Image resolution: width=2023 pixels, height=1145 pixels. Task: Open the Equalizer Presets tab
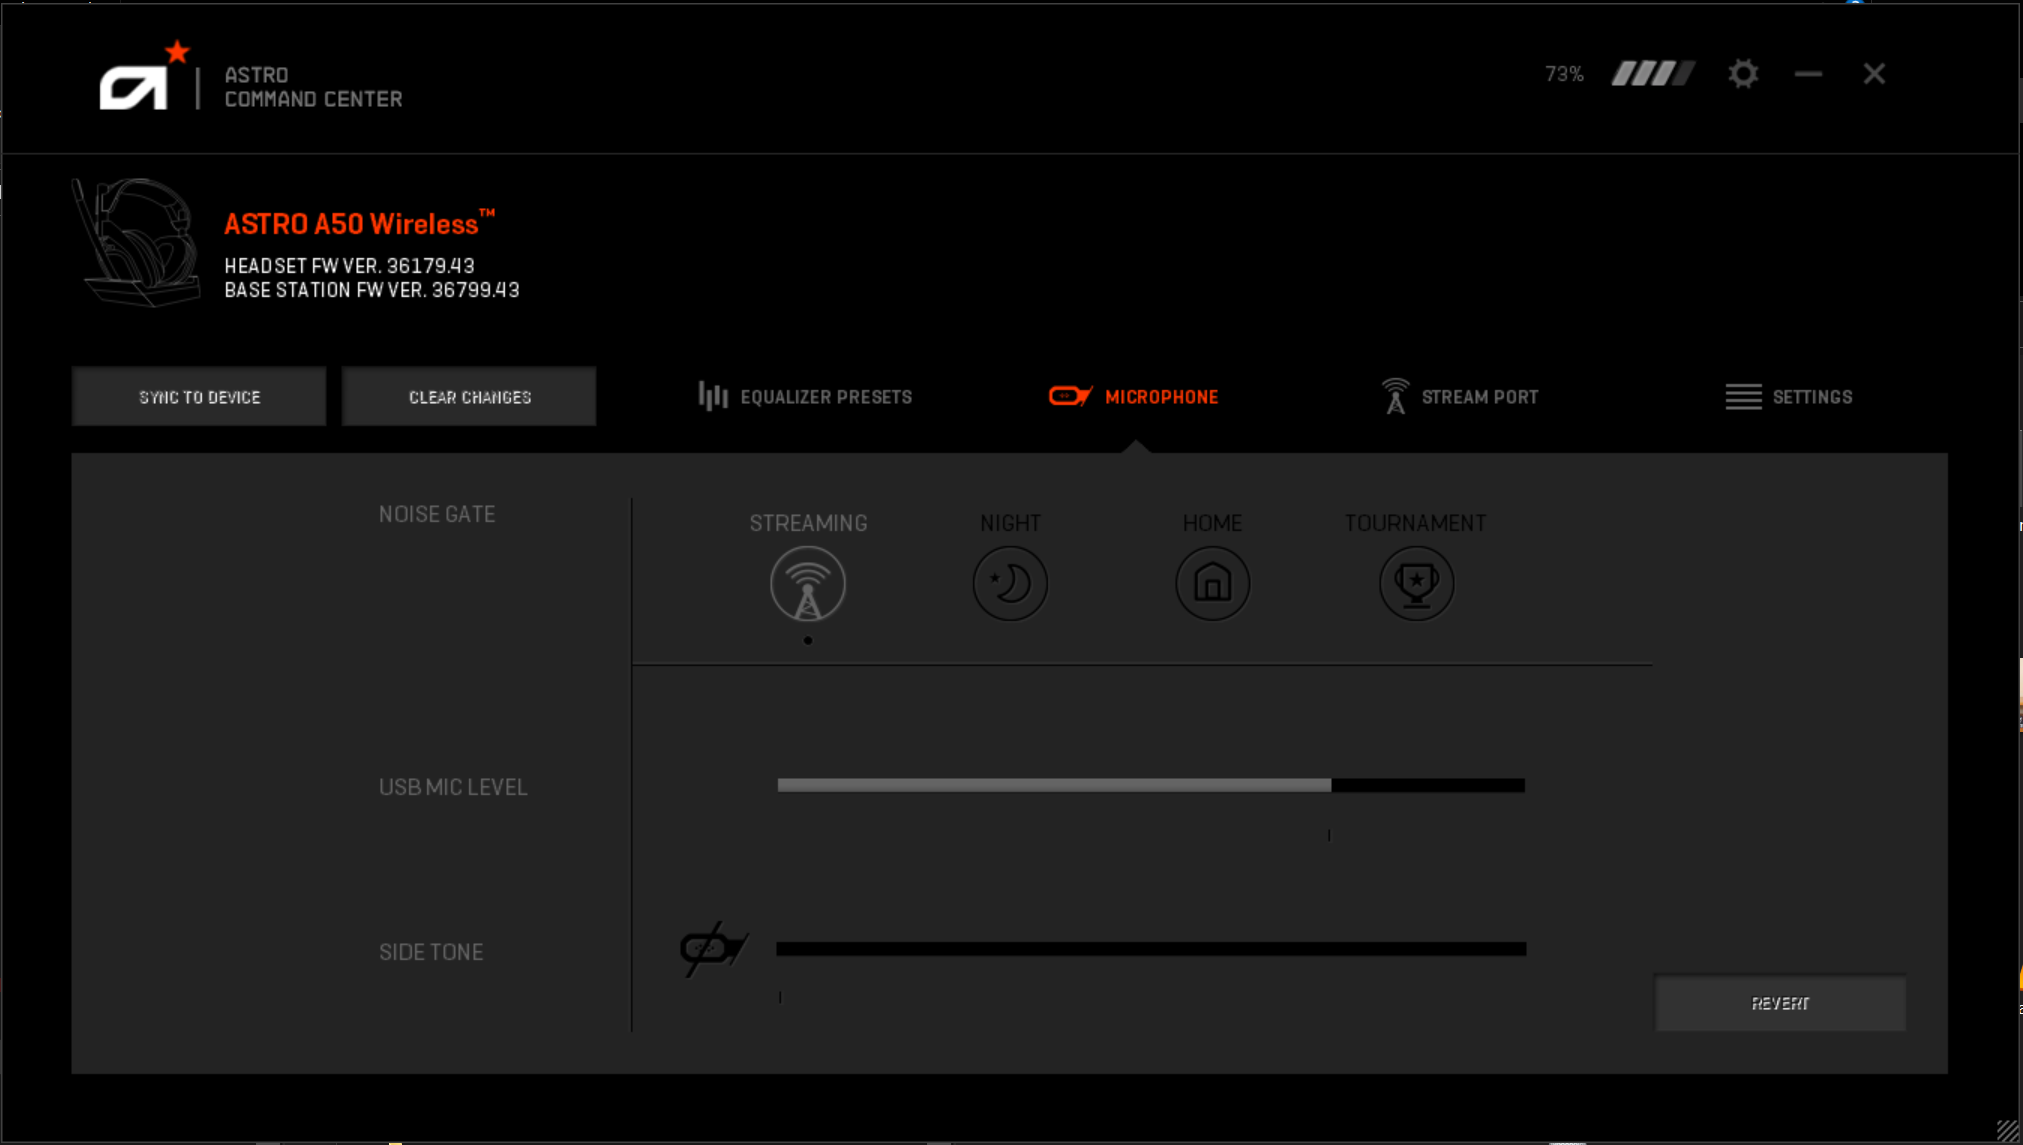pos(806,397)
